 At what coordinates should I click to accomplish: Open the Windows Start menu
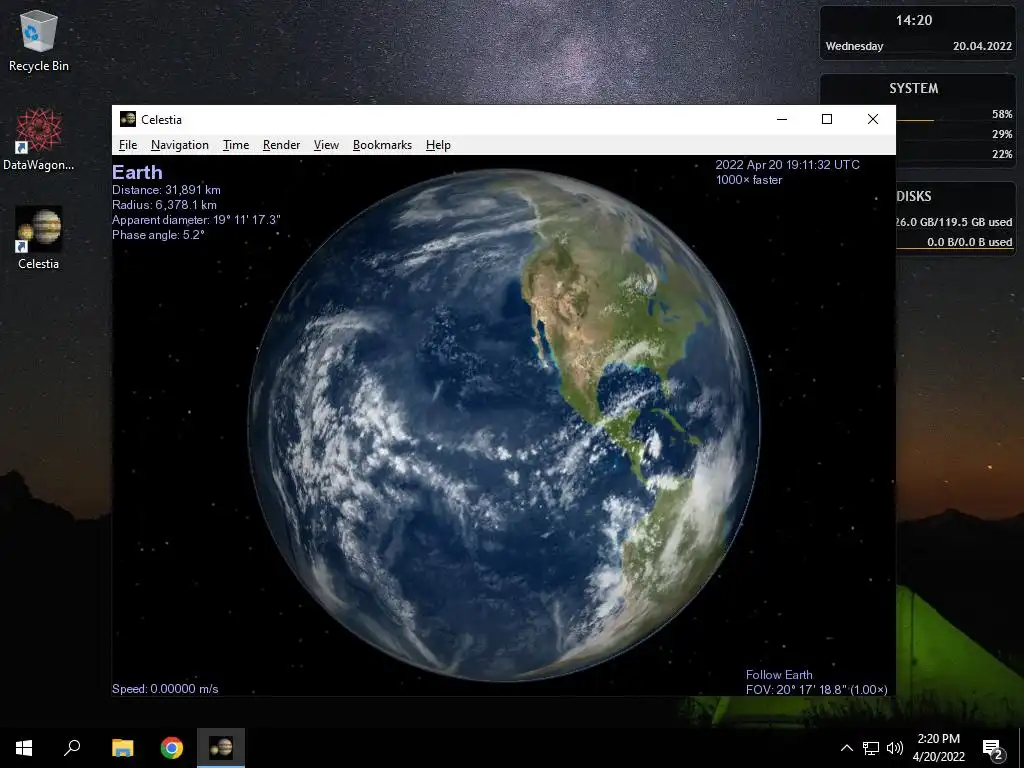tap(24, 748)
